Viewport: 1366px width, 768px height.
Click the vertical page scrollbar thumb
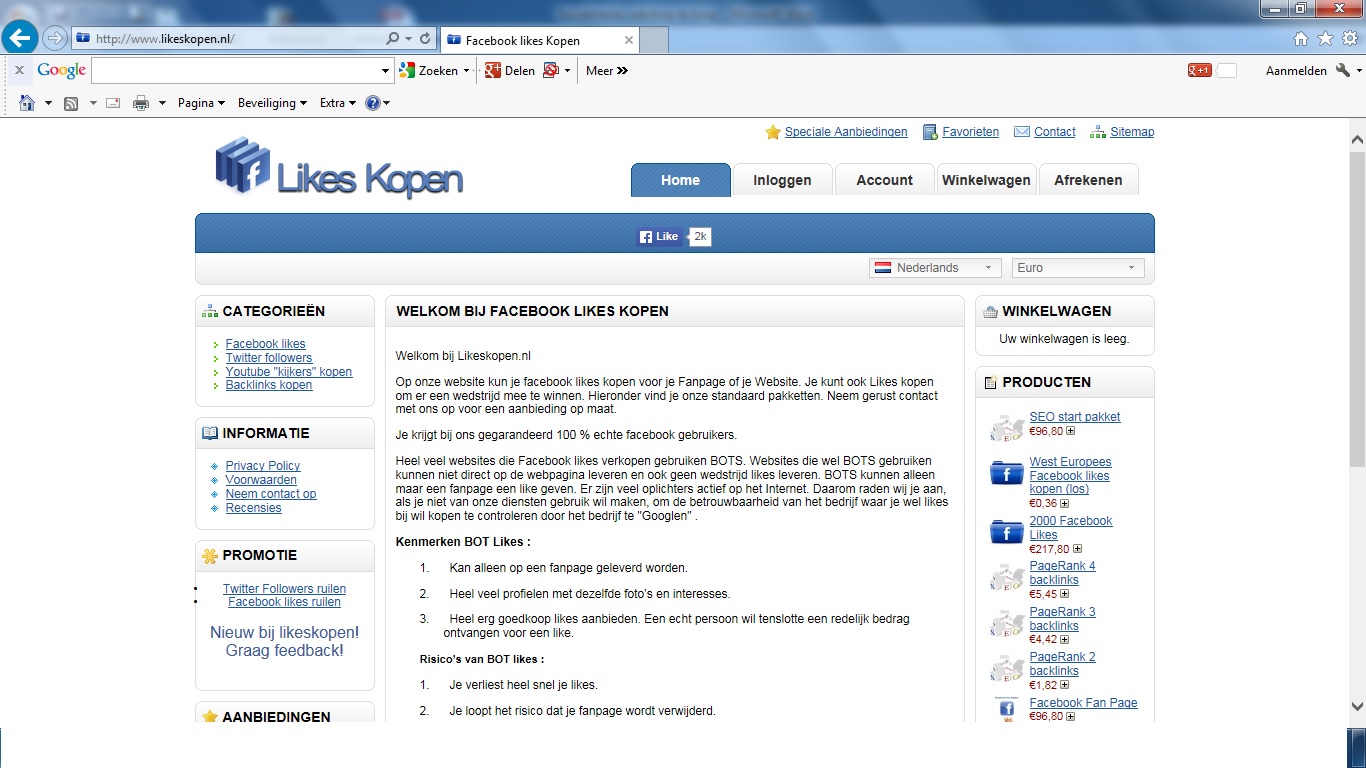pos(1357,309)
